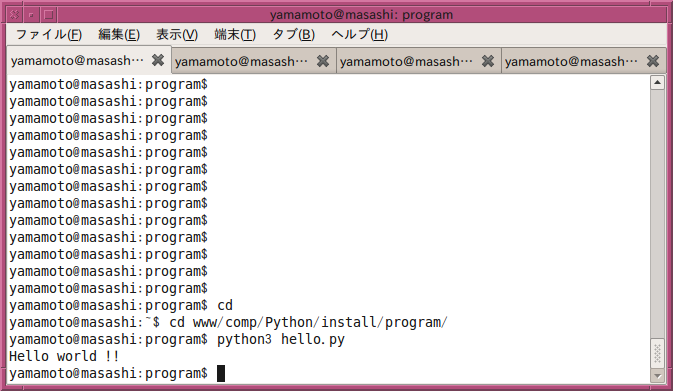
Task: Close the second terminal tab
Action: (x=323, y=61)
